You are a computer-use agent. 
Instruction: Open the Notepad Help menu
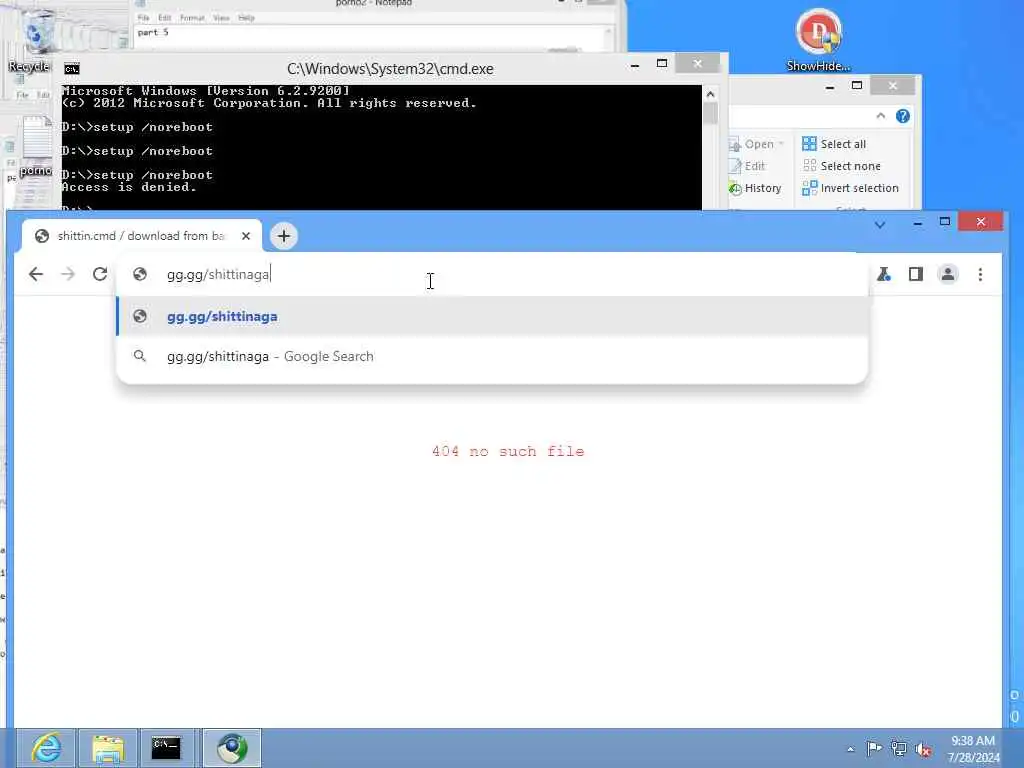click(x=246, y=18)
